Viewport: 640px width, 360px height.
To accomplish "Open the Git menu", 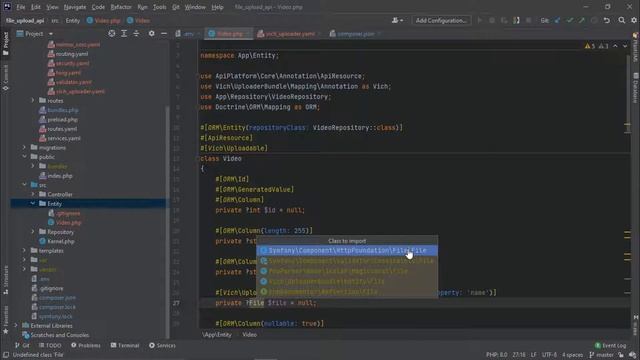I will click(x=176, y=7).
